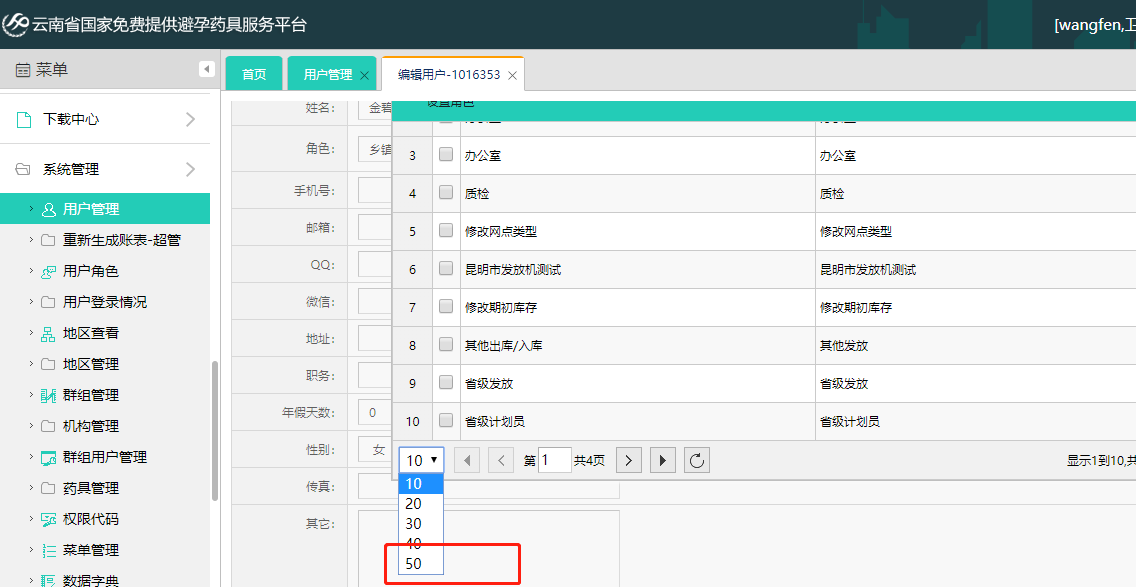Viewport: 1136px width, 587px height.
Task: Check the 办公室 role checkbox
Action: (x=446, y=154)
